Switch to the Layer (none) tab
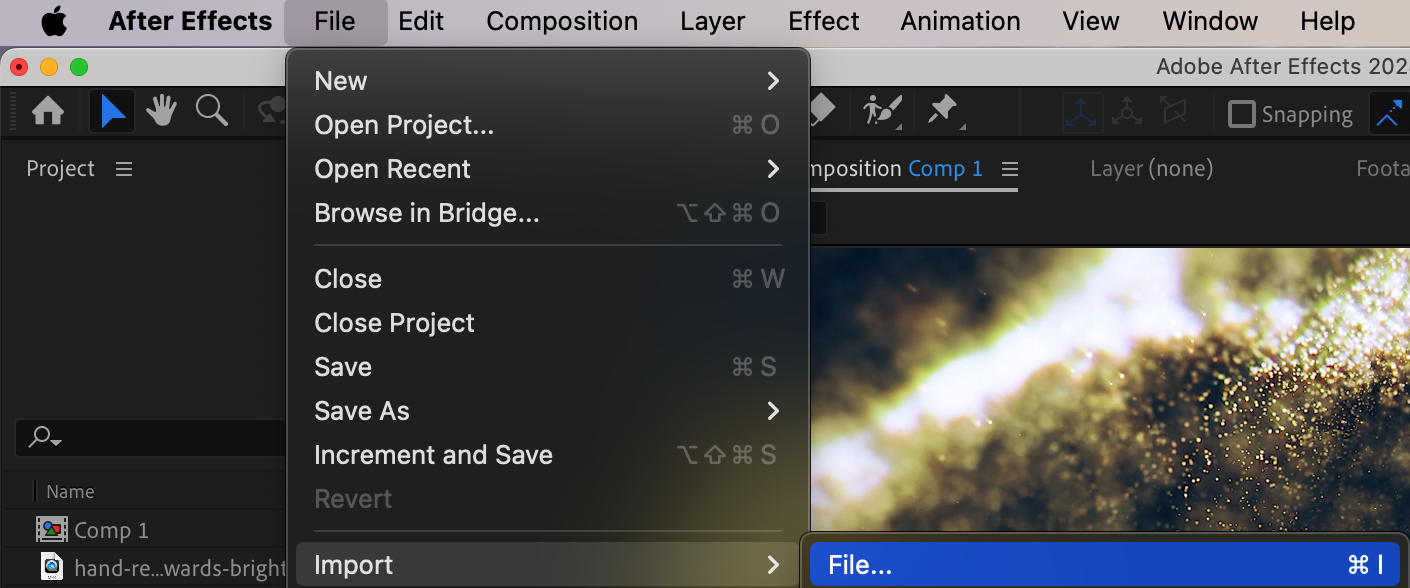1410x588 pixels. point(1151,169)
